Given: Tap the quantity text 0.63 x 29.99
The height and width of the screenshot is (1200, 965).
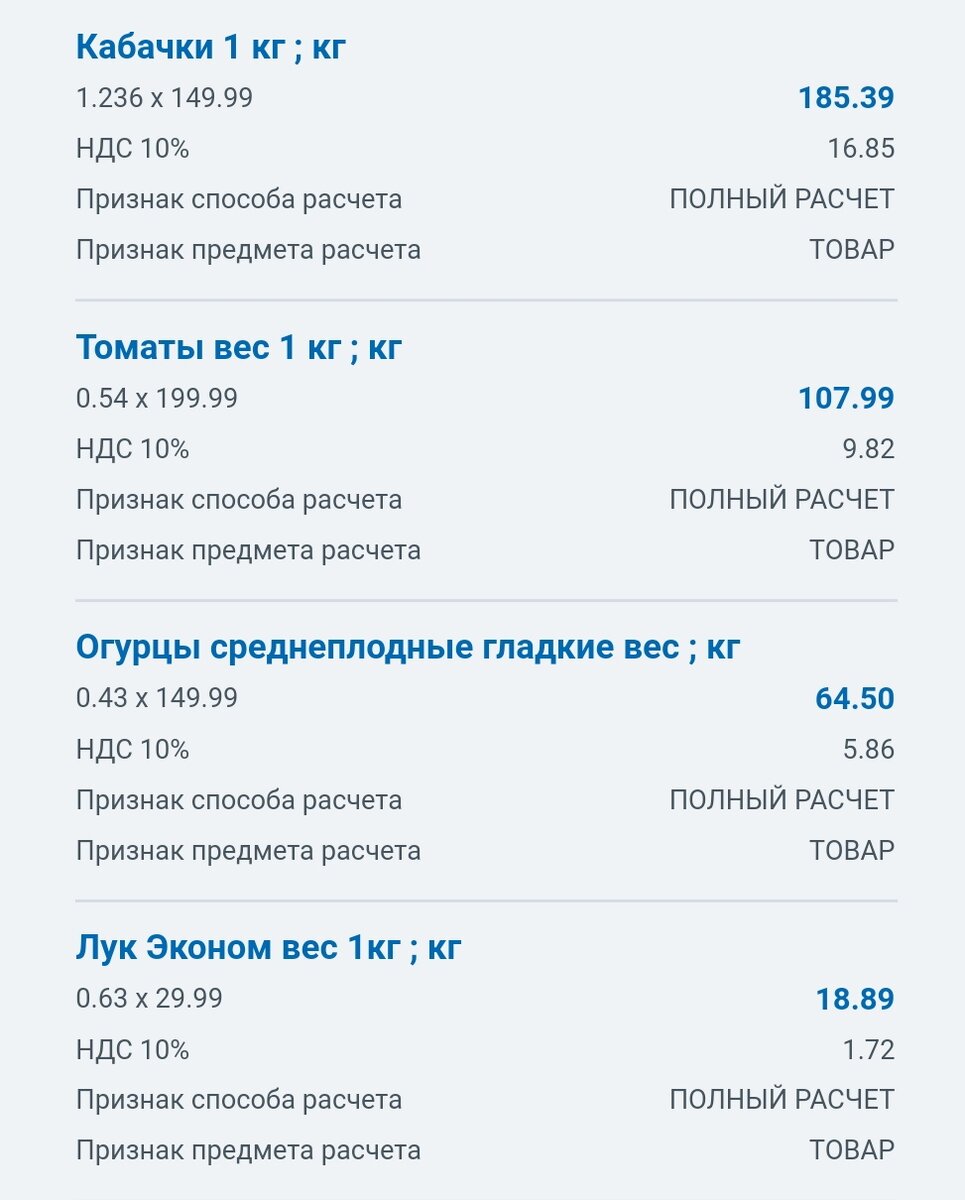Looking at the screenshot, I should pos(149,998).
